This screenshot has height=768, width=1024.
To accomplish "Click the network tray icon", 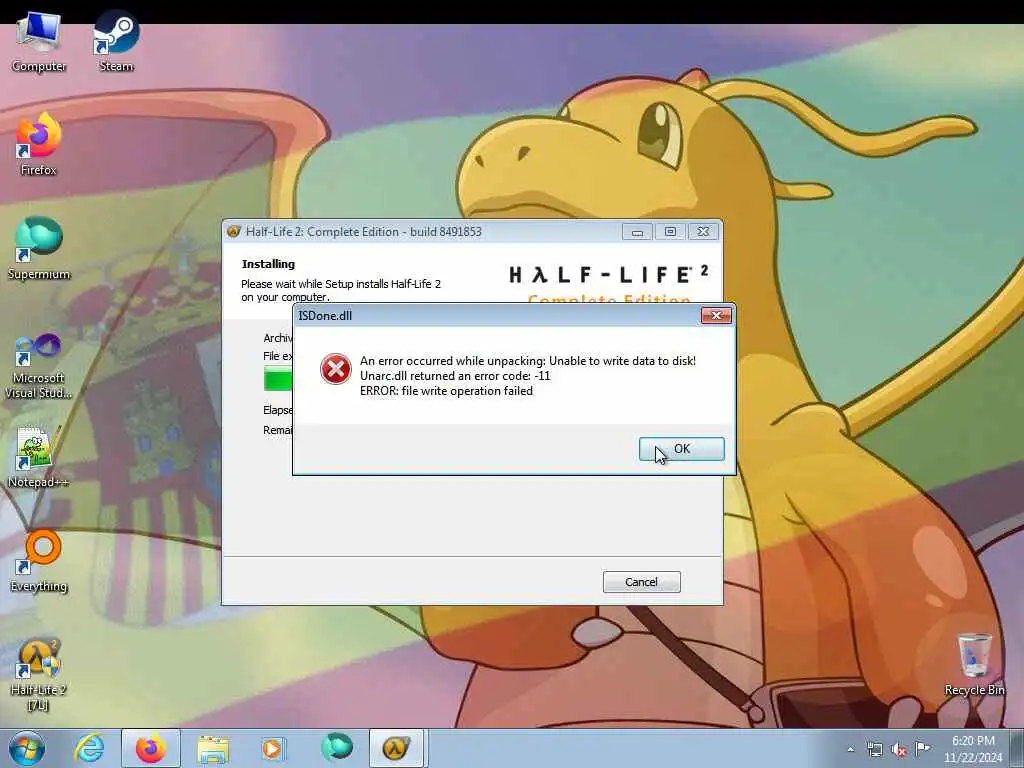I will (874, 749).
